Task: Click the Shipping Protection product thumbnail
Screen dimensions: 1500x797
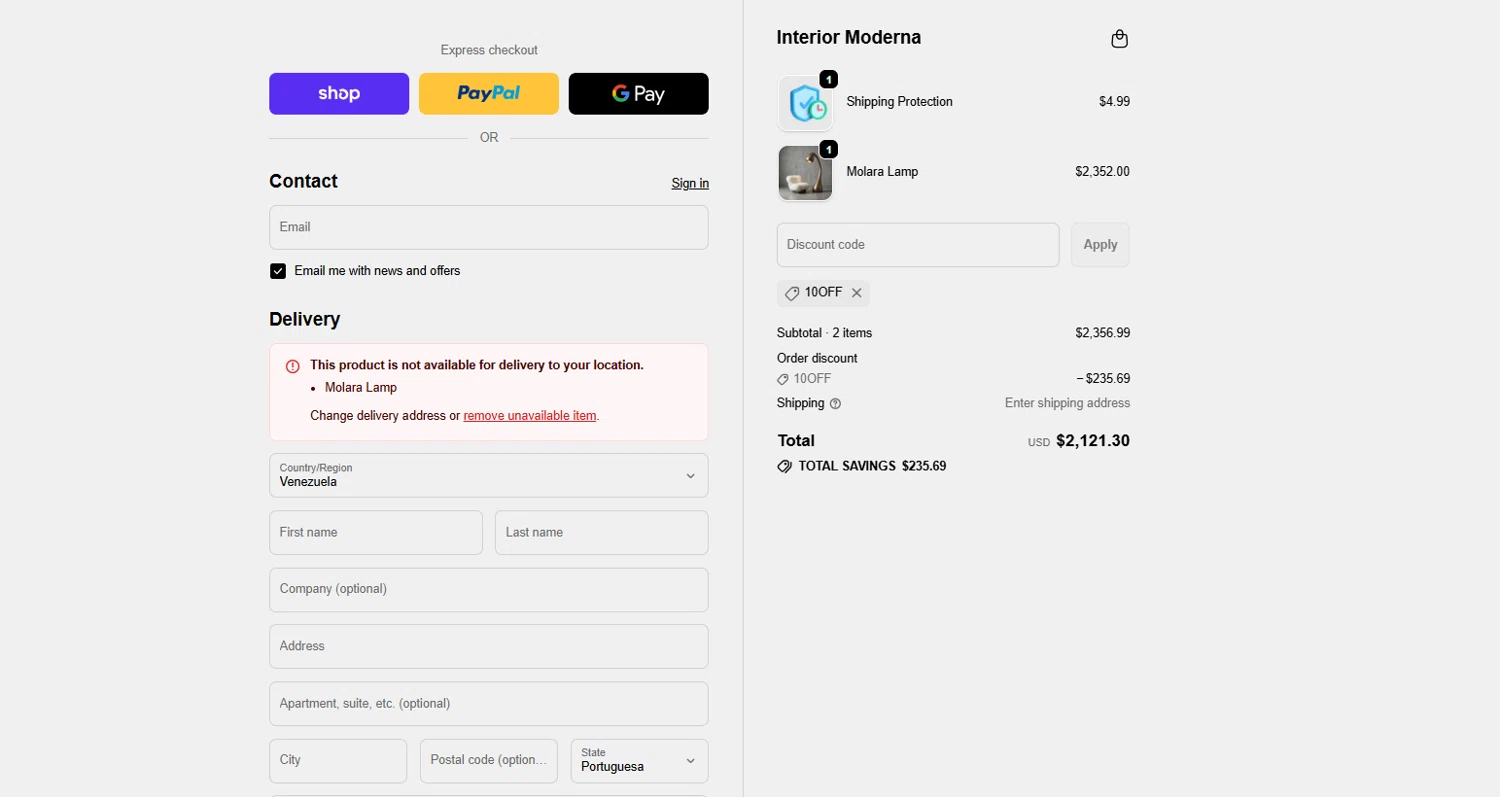Action: (805, 103)
